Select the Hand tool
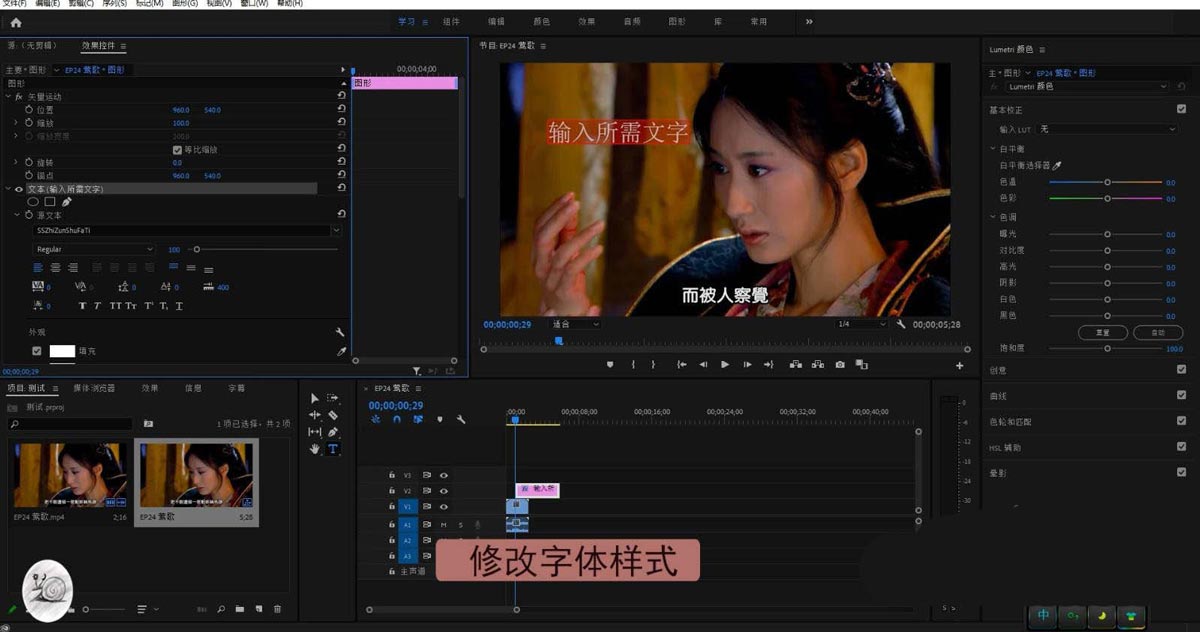The width and height of the screenshot is (1200, 632). (x=315, y=449)
